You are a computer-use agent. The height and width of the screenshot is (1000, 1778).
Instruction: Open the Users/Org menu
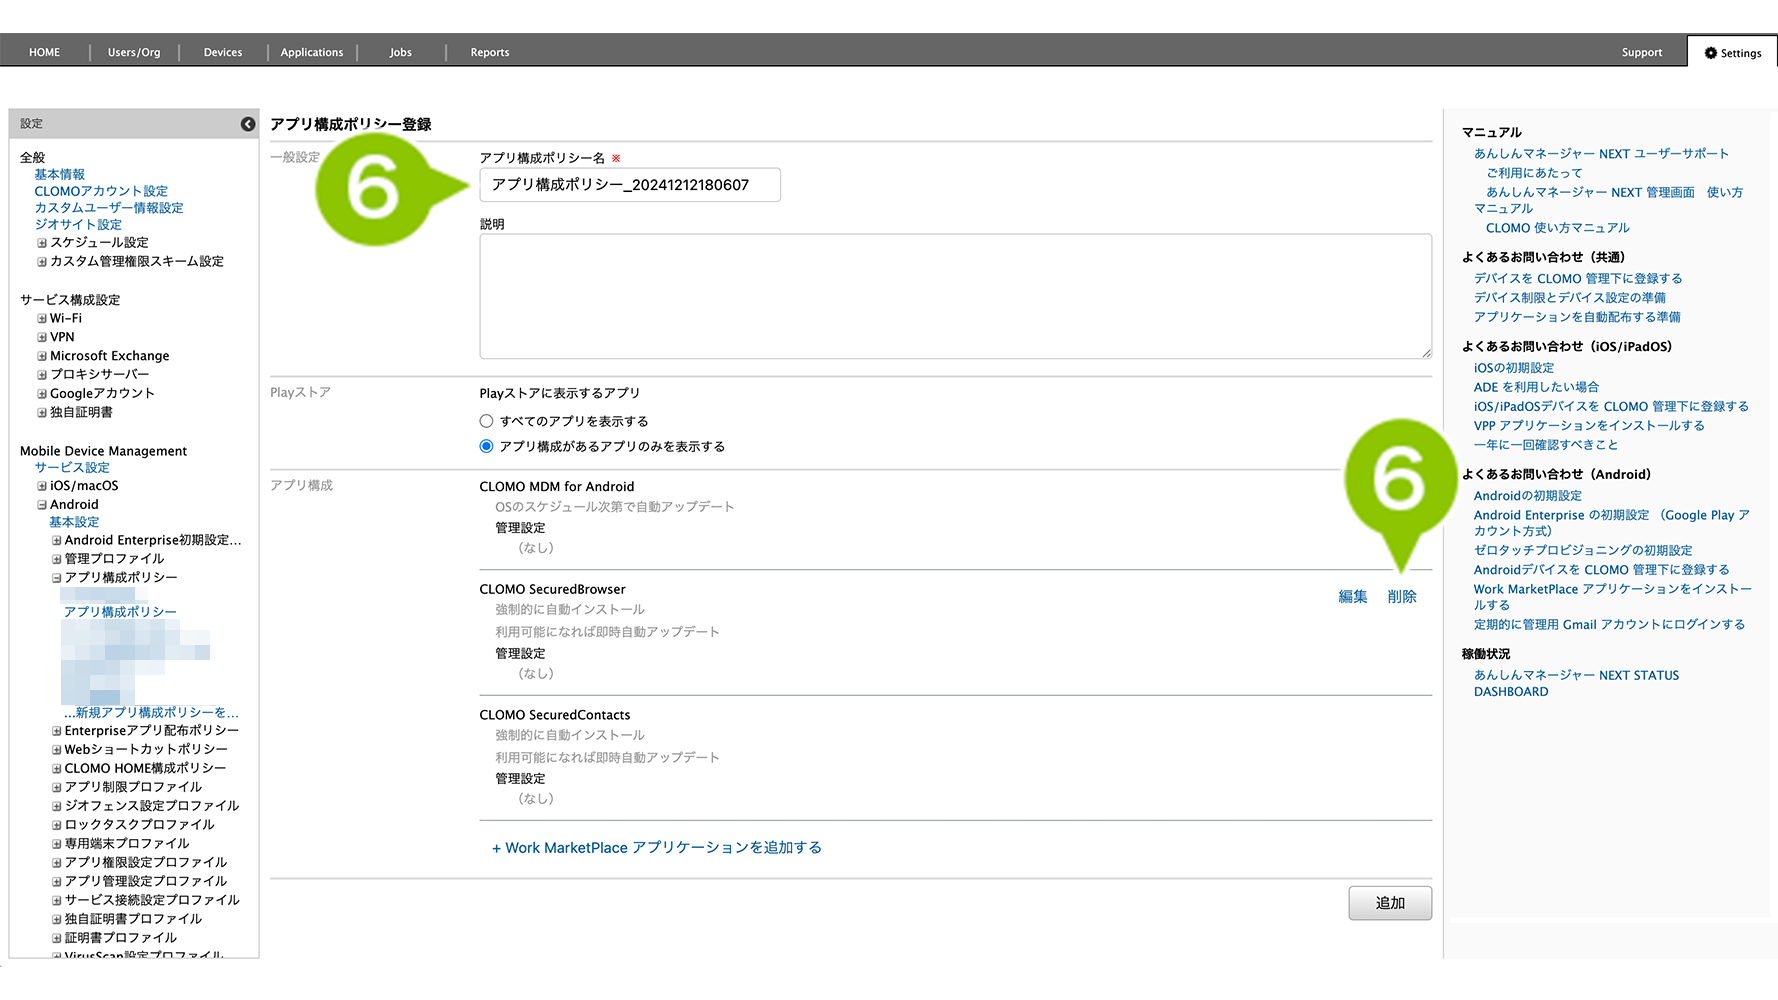click(x=134, y=52)
